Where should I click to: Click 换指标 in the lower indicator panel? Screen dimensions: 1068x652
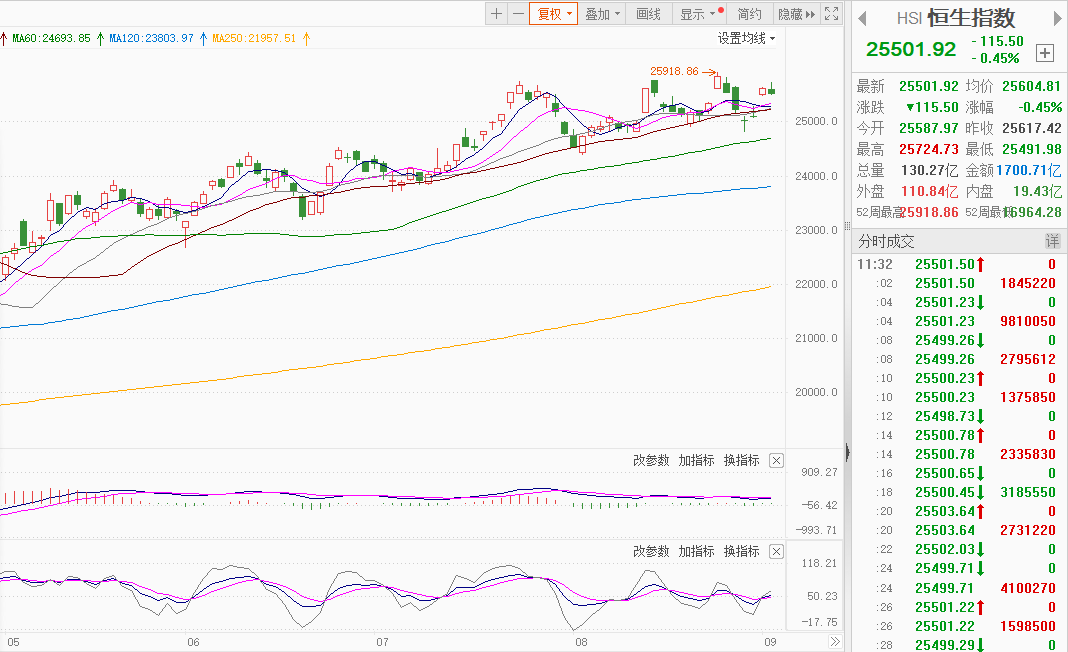[x=742, y=552]
